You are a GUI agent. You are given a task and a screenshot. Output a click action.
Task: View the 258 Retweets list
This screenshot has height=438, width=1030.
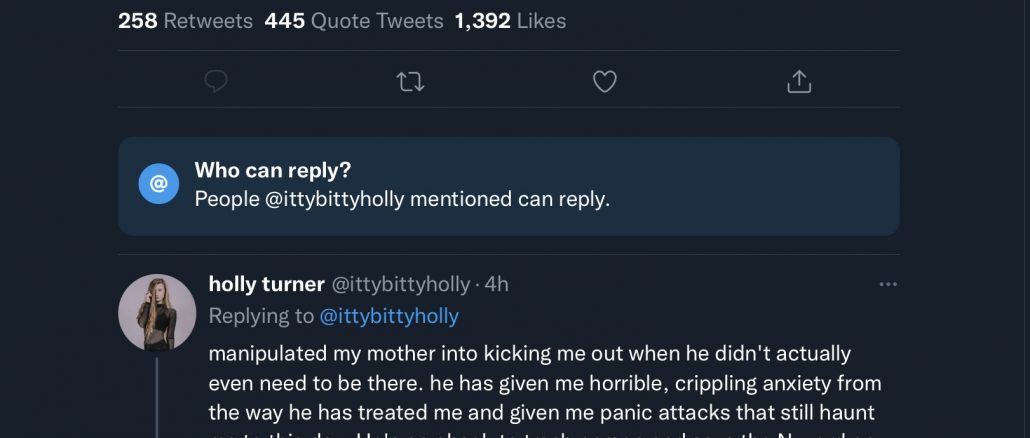point(185,20)
